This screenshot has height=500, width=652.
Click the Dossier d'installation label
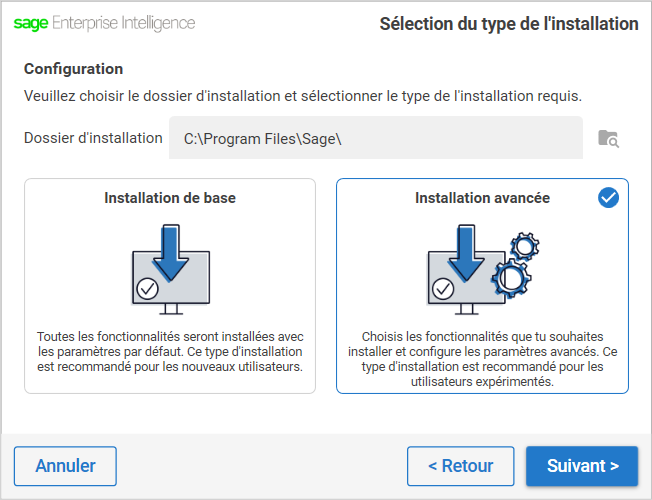click(93, 138)
